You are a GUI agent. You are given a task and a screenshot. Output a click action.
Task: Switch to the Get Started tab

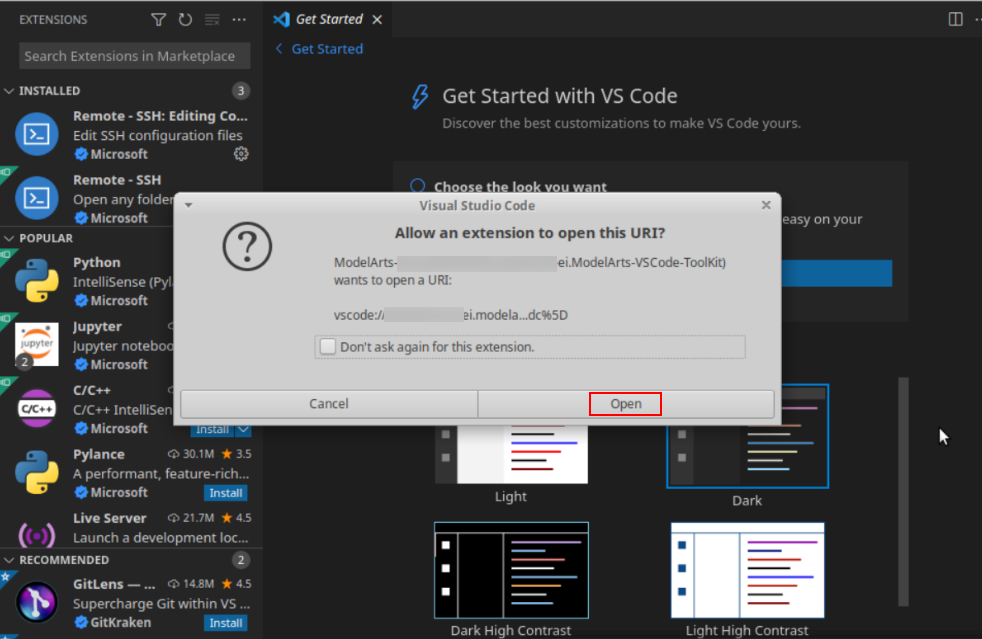click(329, 19)
